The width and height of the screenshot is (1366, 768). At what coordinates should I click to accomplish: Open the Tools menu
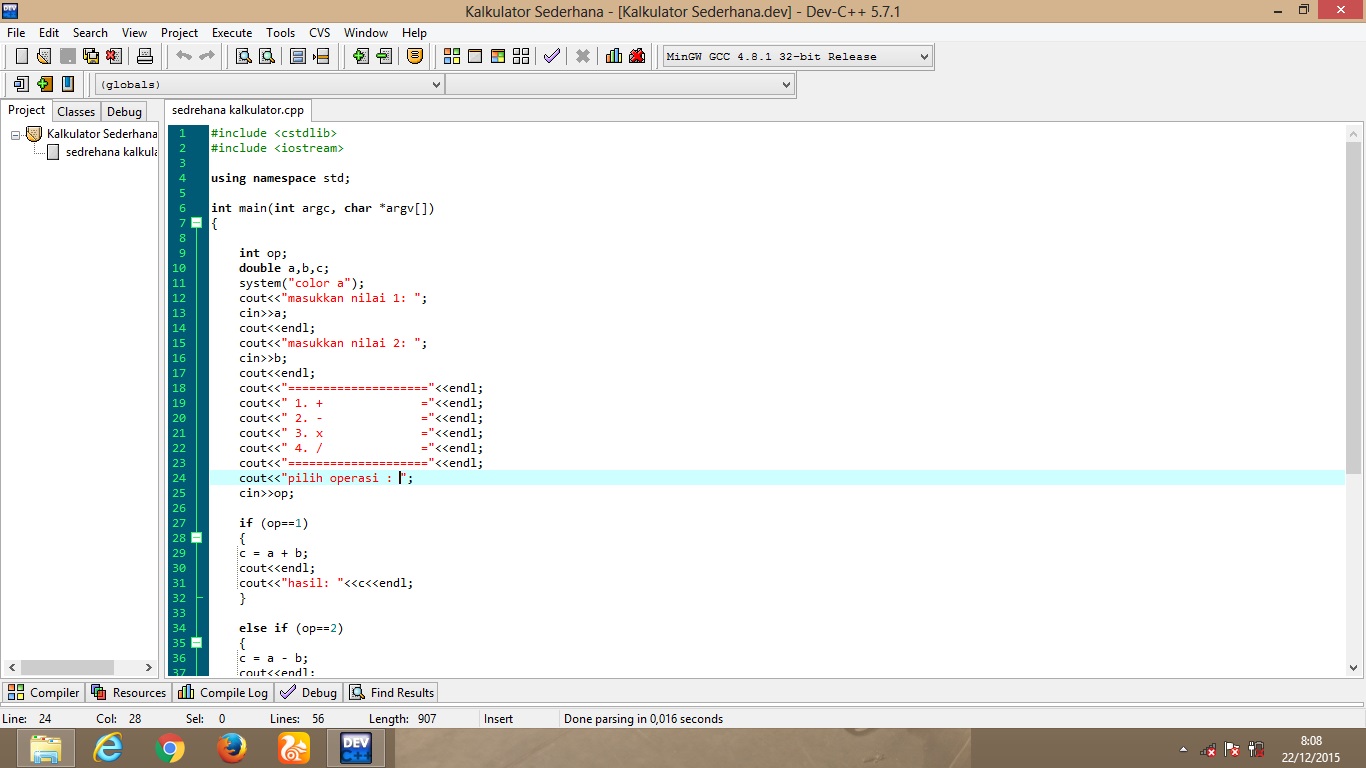point(280,32)
